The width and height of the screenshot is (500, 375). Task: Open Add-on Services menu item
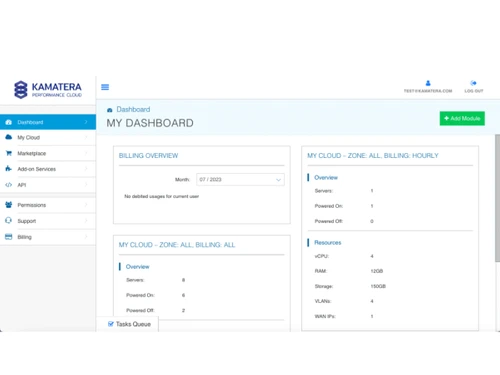pos(48,169)
